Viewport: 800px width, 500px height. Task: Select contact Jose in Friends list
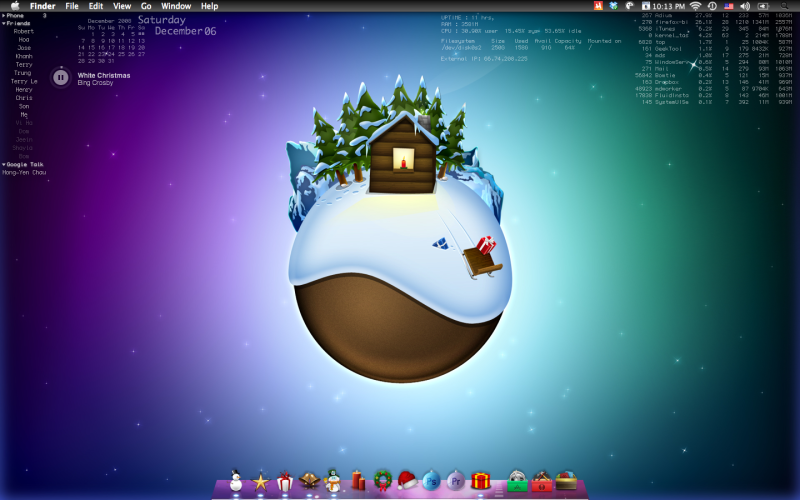tap(24, 47)
